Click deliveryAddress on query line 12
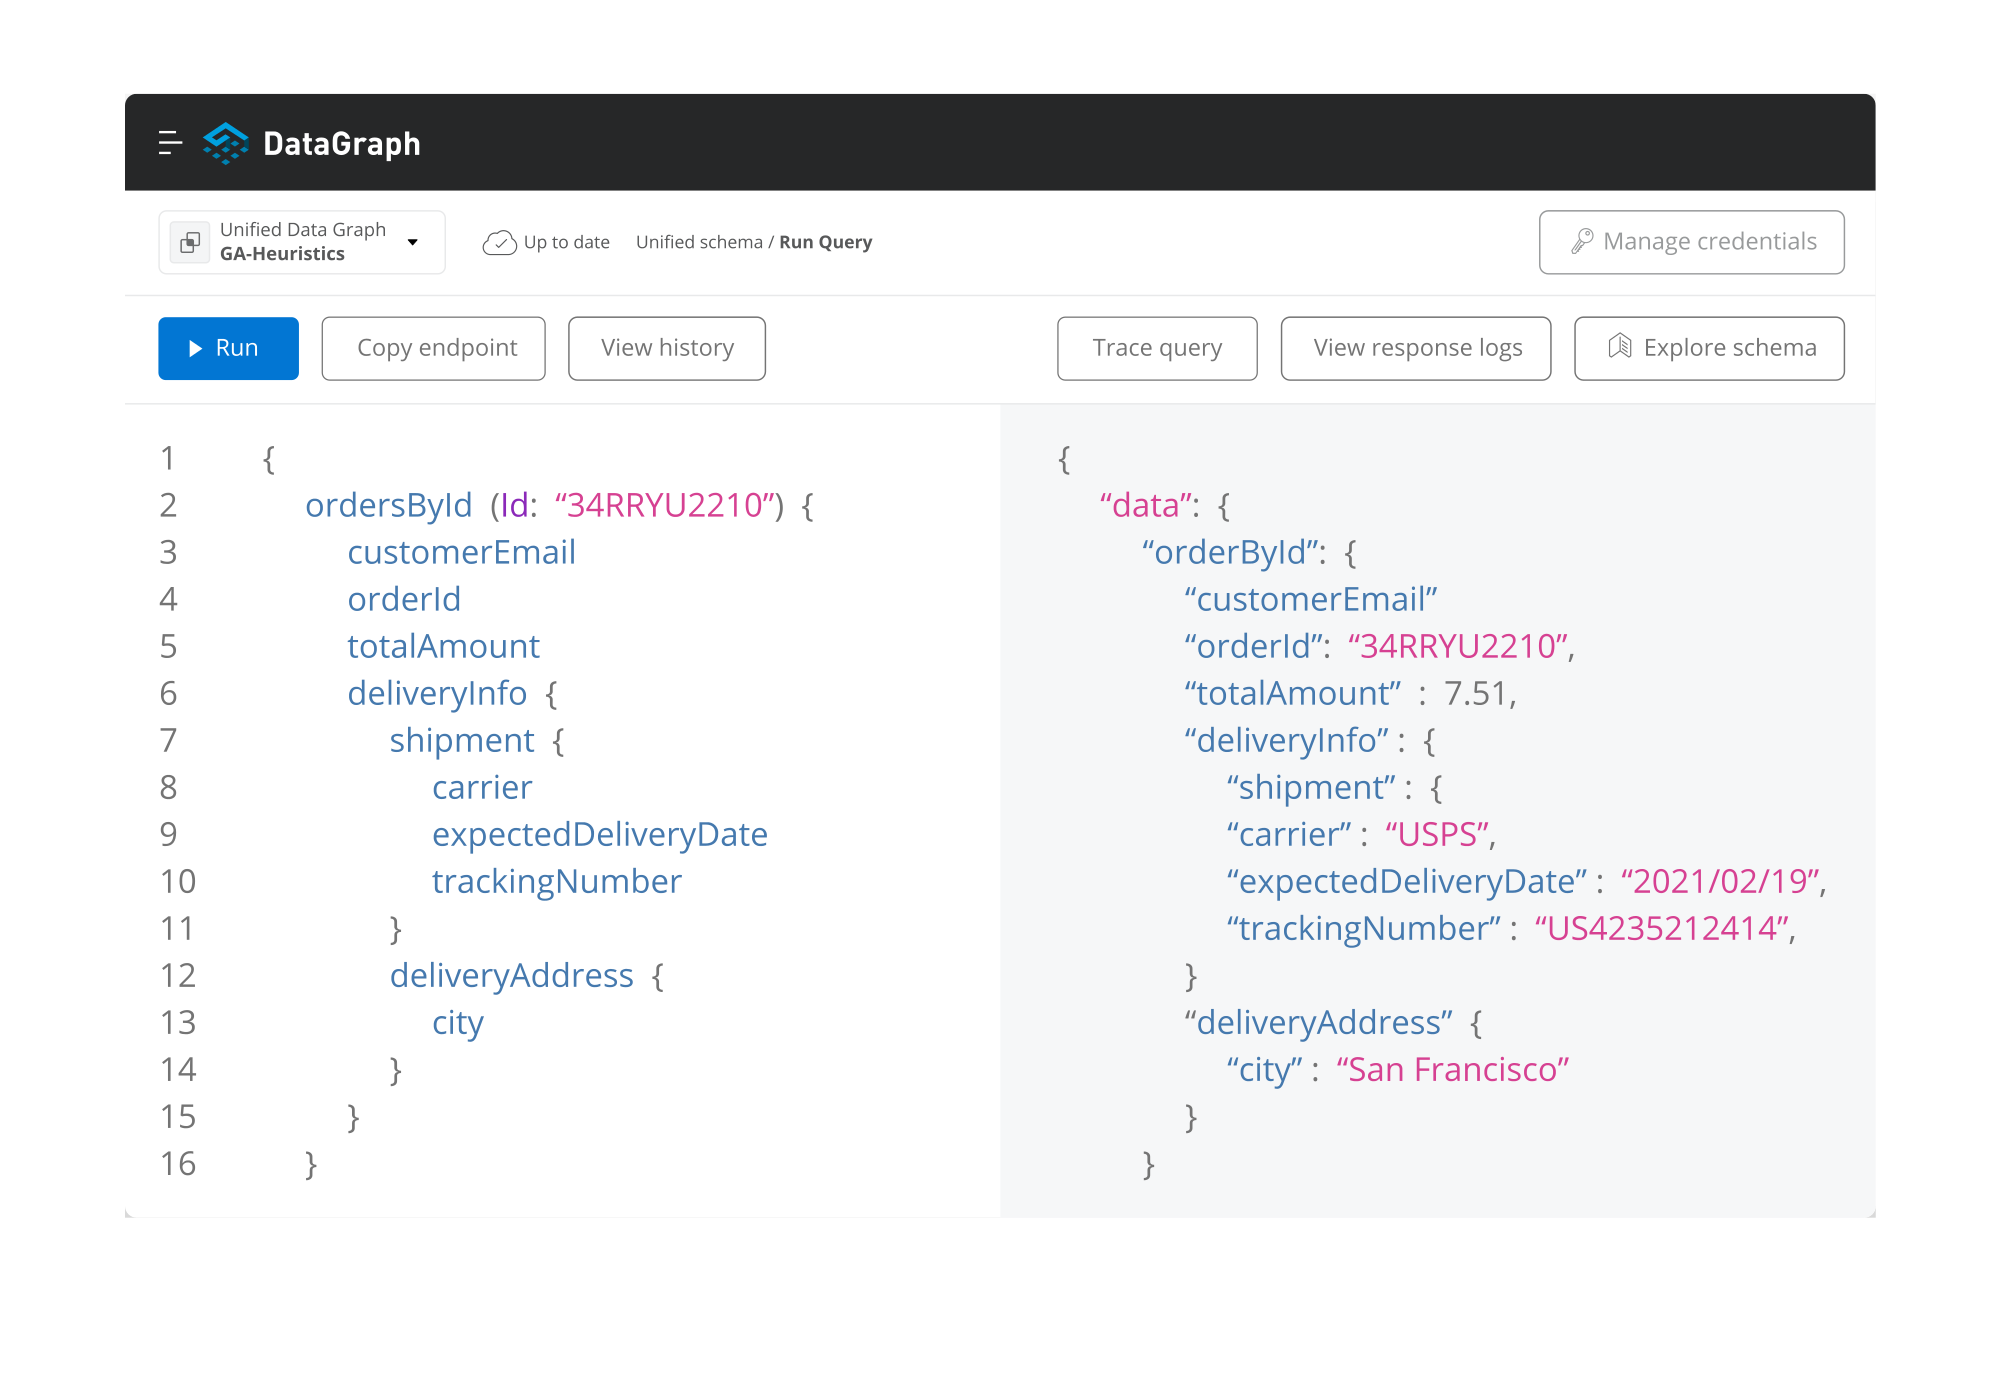 point(512,976)
